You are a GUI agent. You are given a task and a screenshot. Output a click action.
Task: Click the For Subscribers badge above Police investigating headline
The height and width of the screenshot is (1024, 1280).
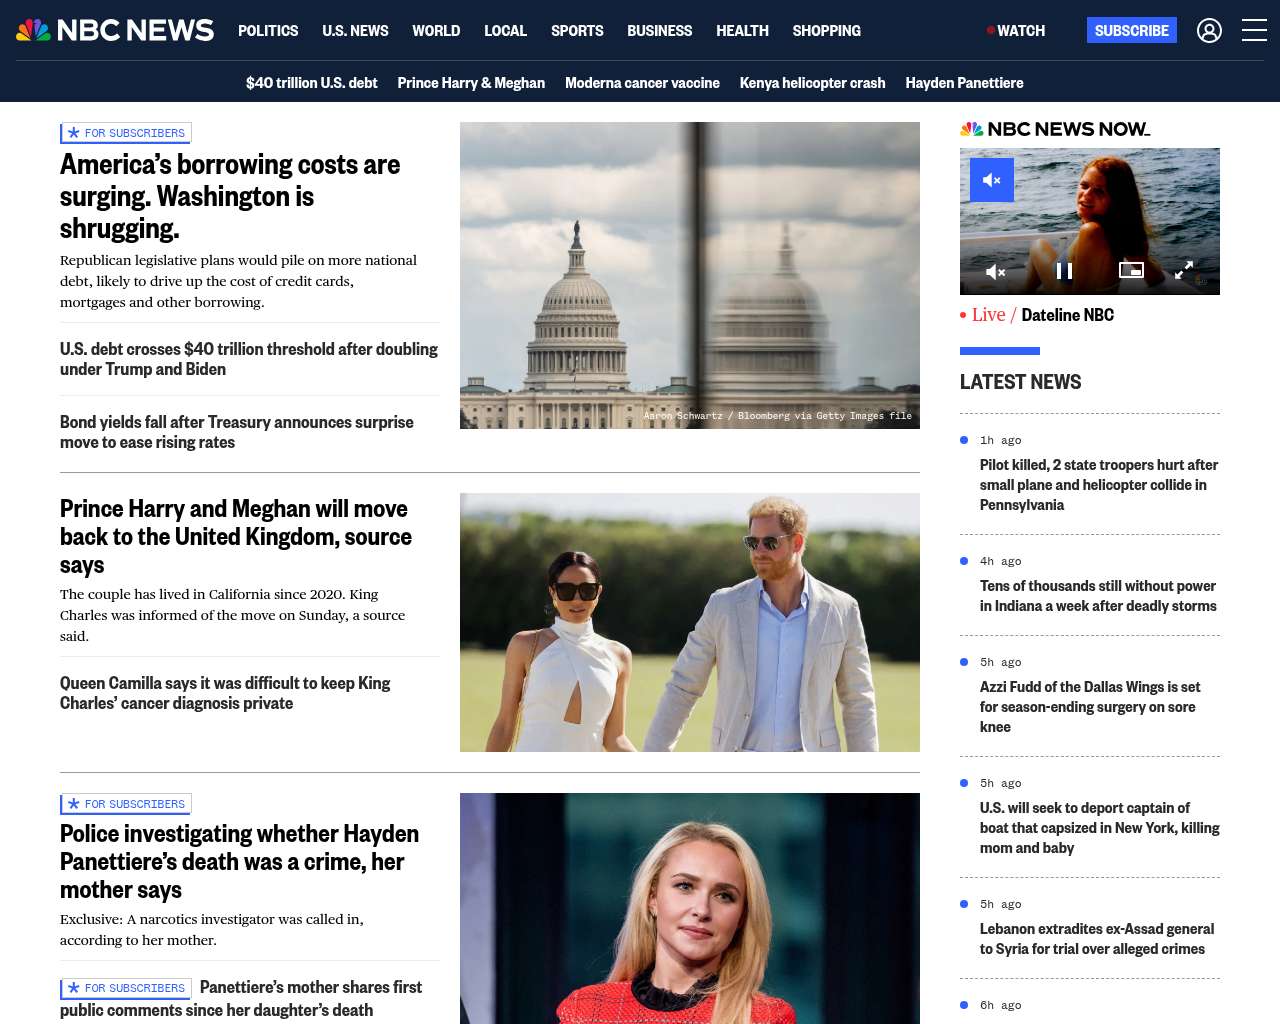pos(126,804)
